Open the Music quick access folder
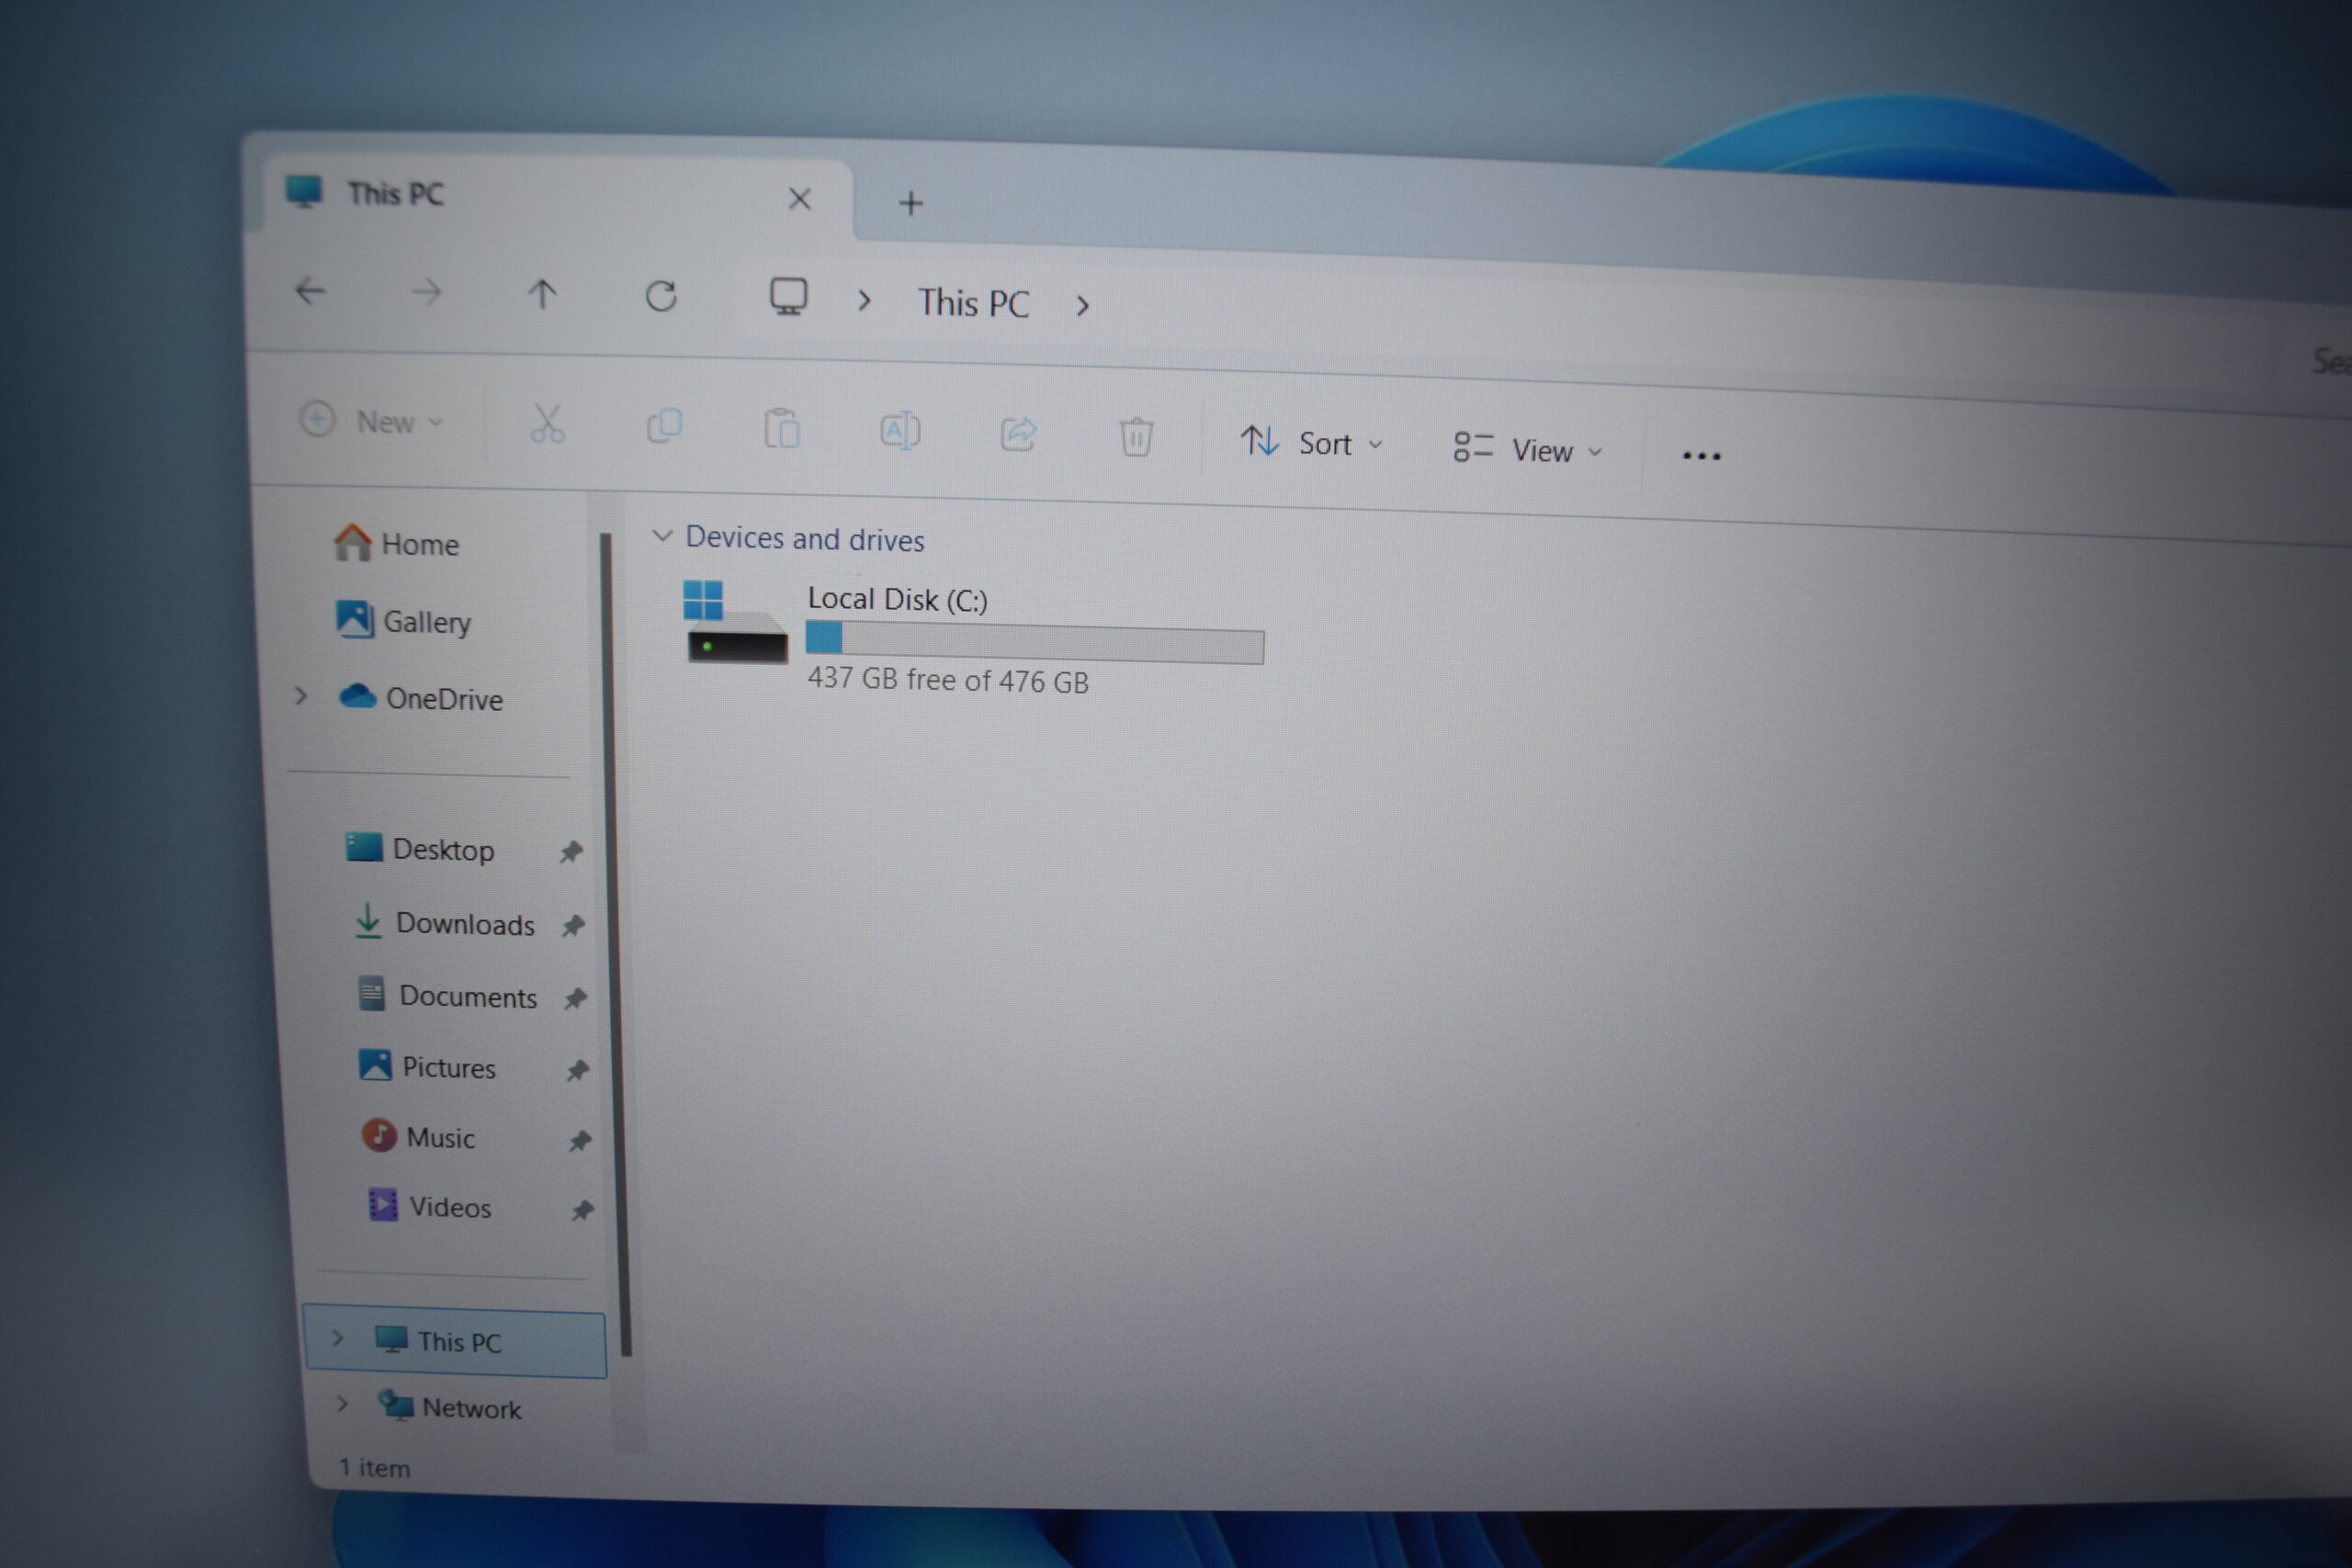2352x1568 pixels. click(x=419, y=1137)
